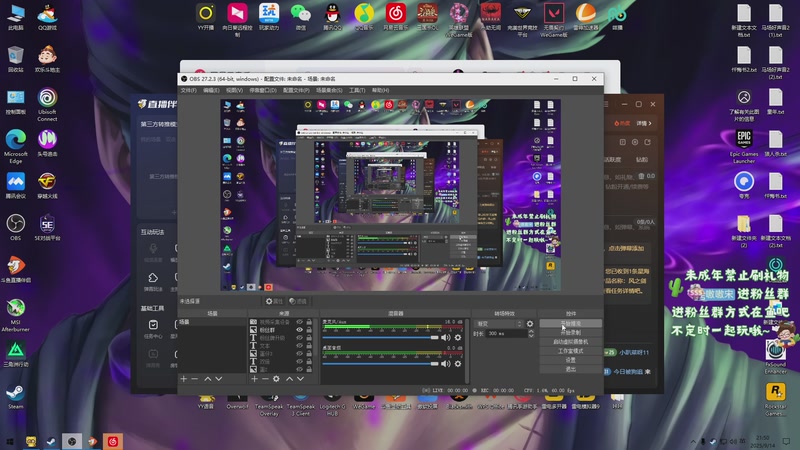Show hidden system tray icons chevron
This screenshot has height=450, width=800.
tap(693, 441)
